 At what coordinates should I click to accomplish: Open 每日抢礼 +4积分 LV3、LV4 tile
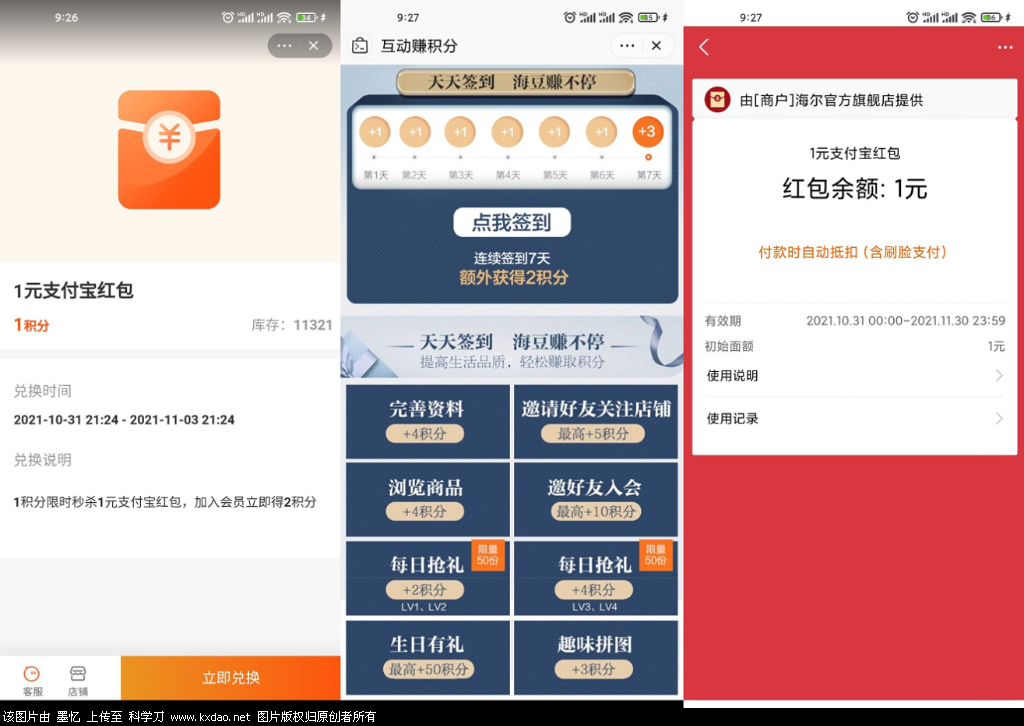pos(596,578)
